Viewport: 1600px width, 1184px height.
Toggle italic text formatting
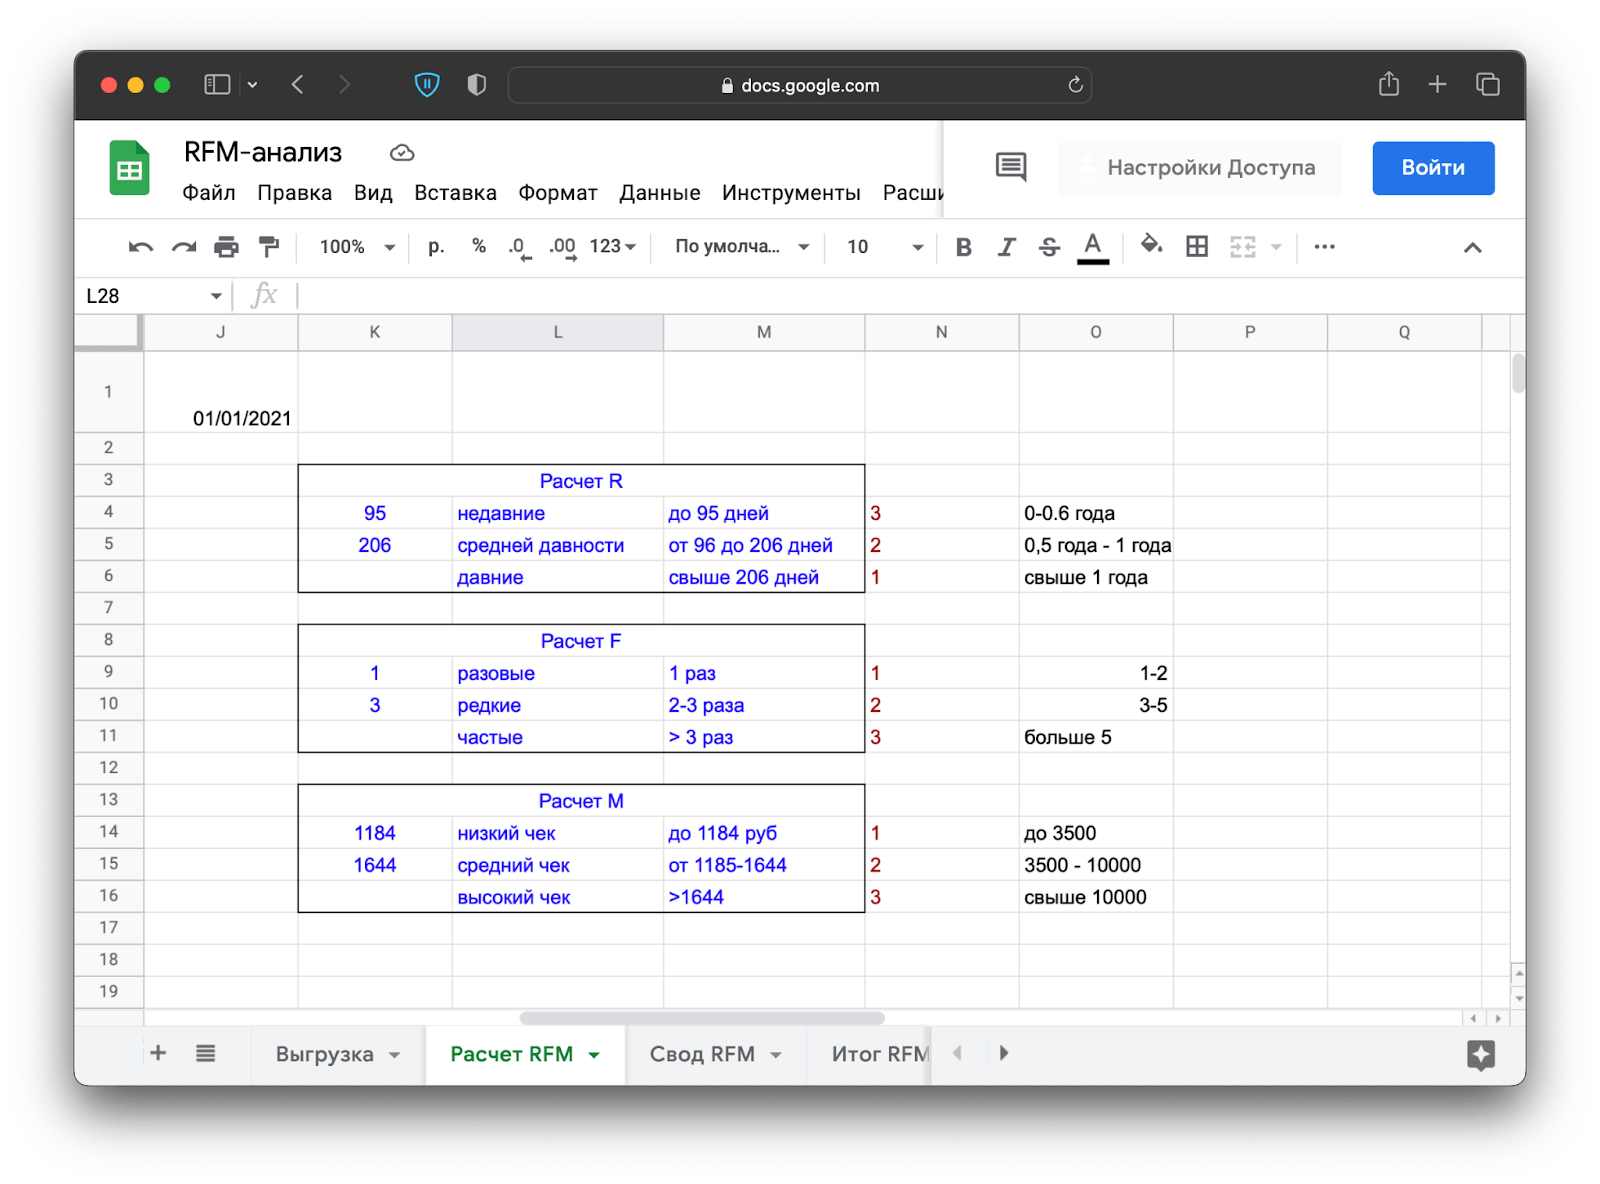(1006, 247)
